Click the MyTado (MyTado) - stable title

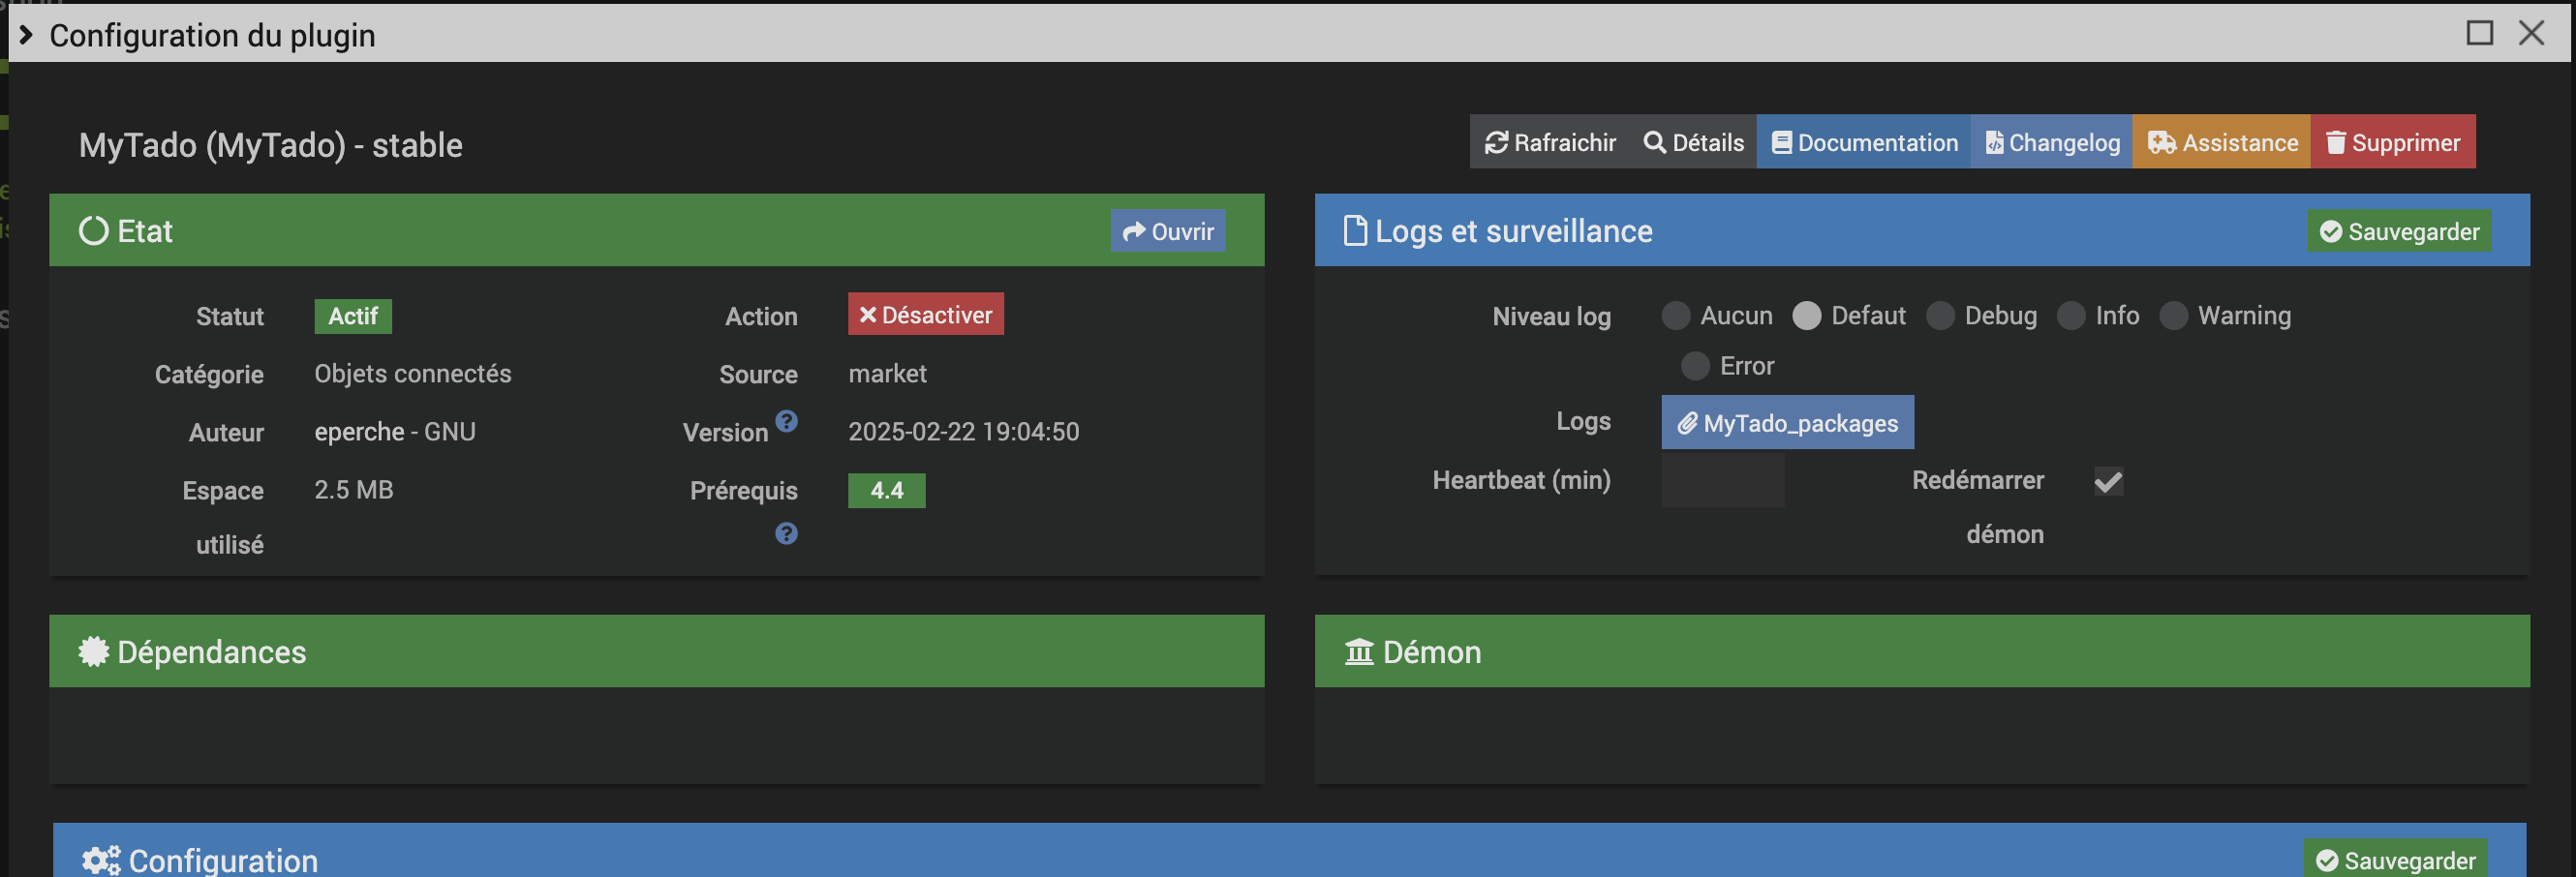tap(271, 146)
